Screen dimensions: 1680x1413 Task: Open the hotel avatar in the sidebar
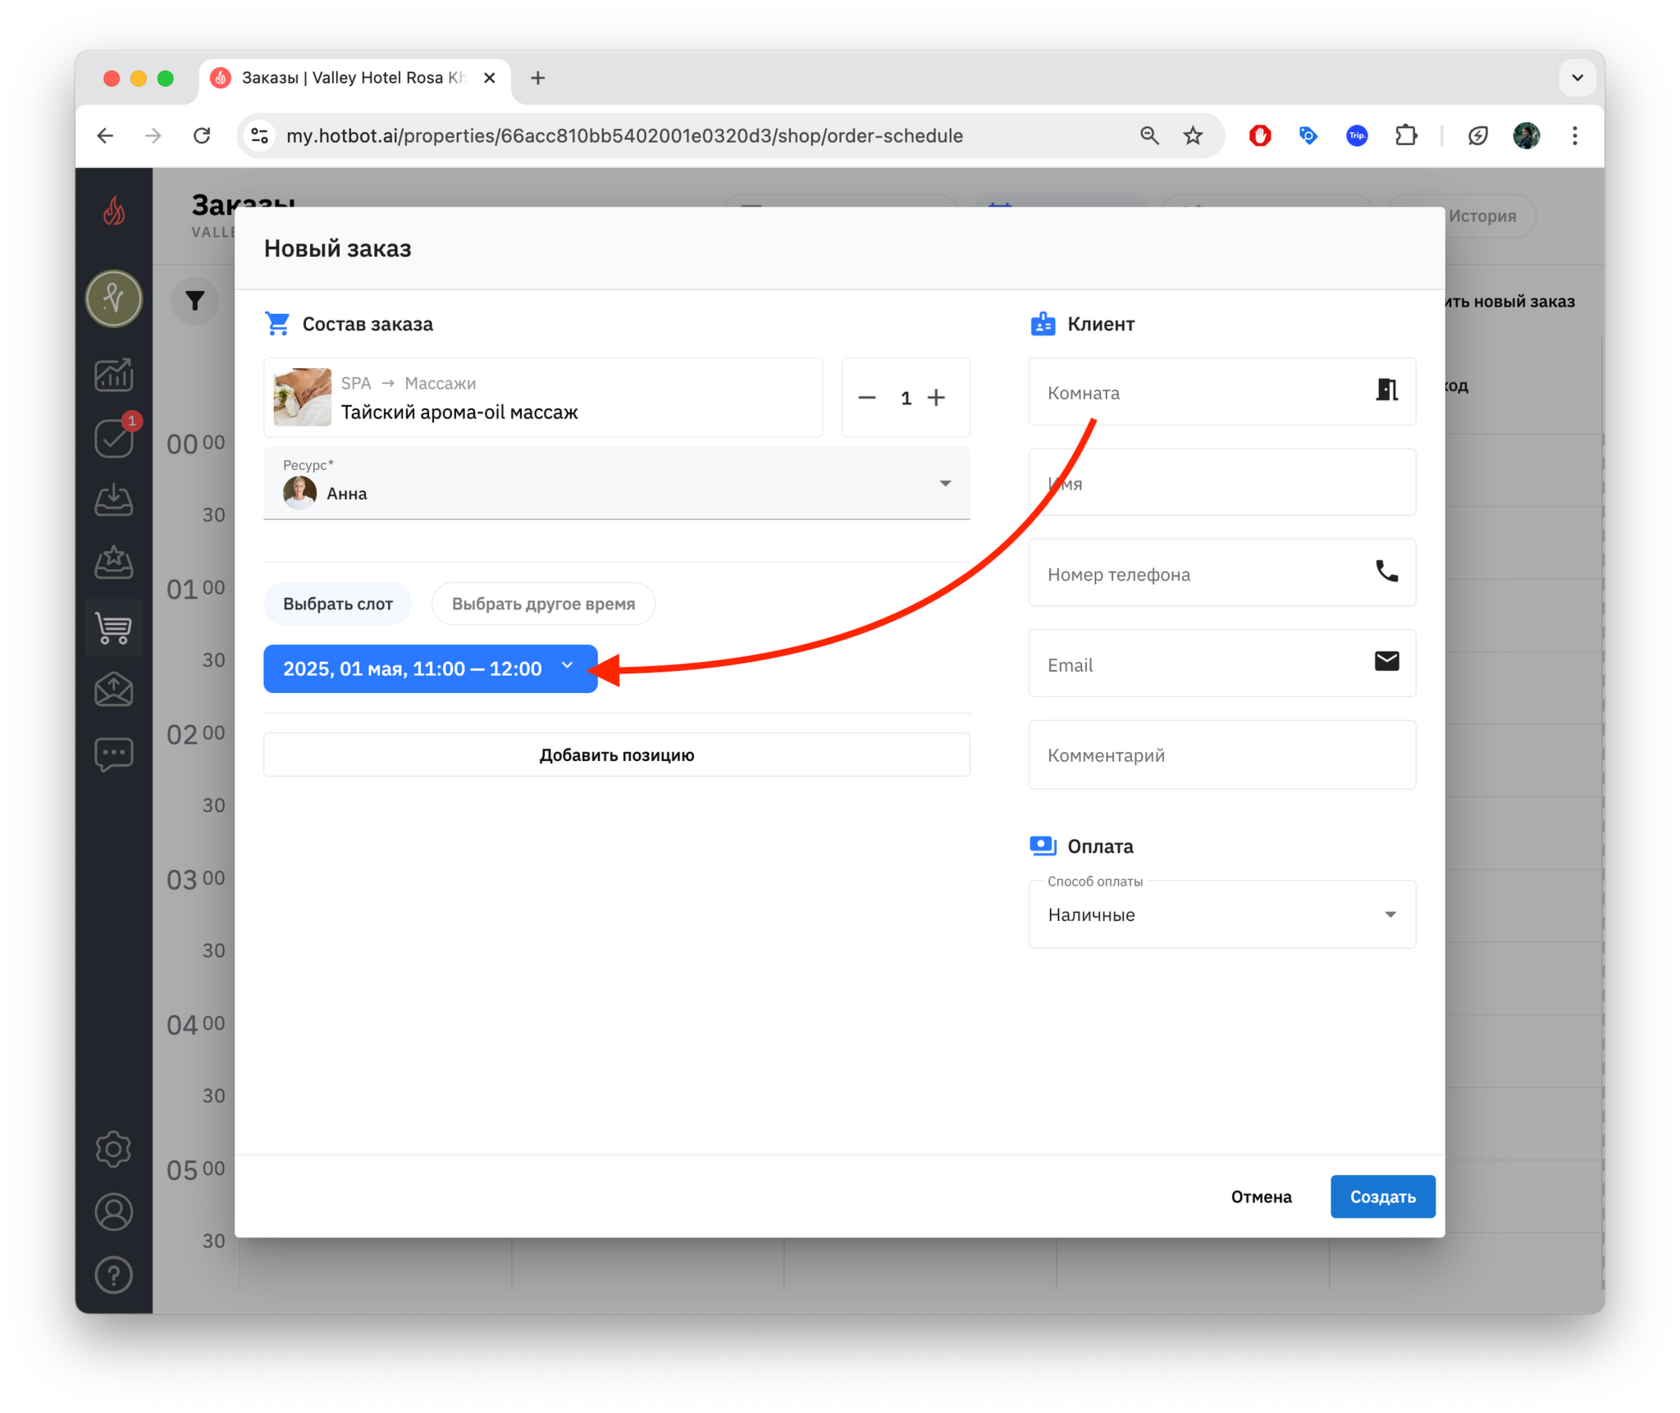click(x=114, y=298)
